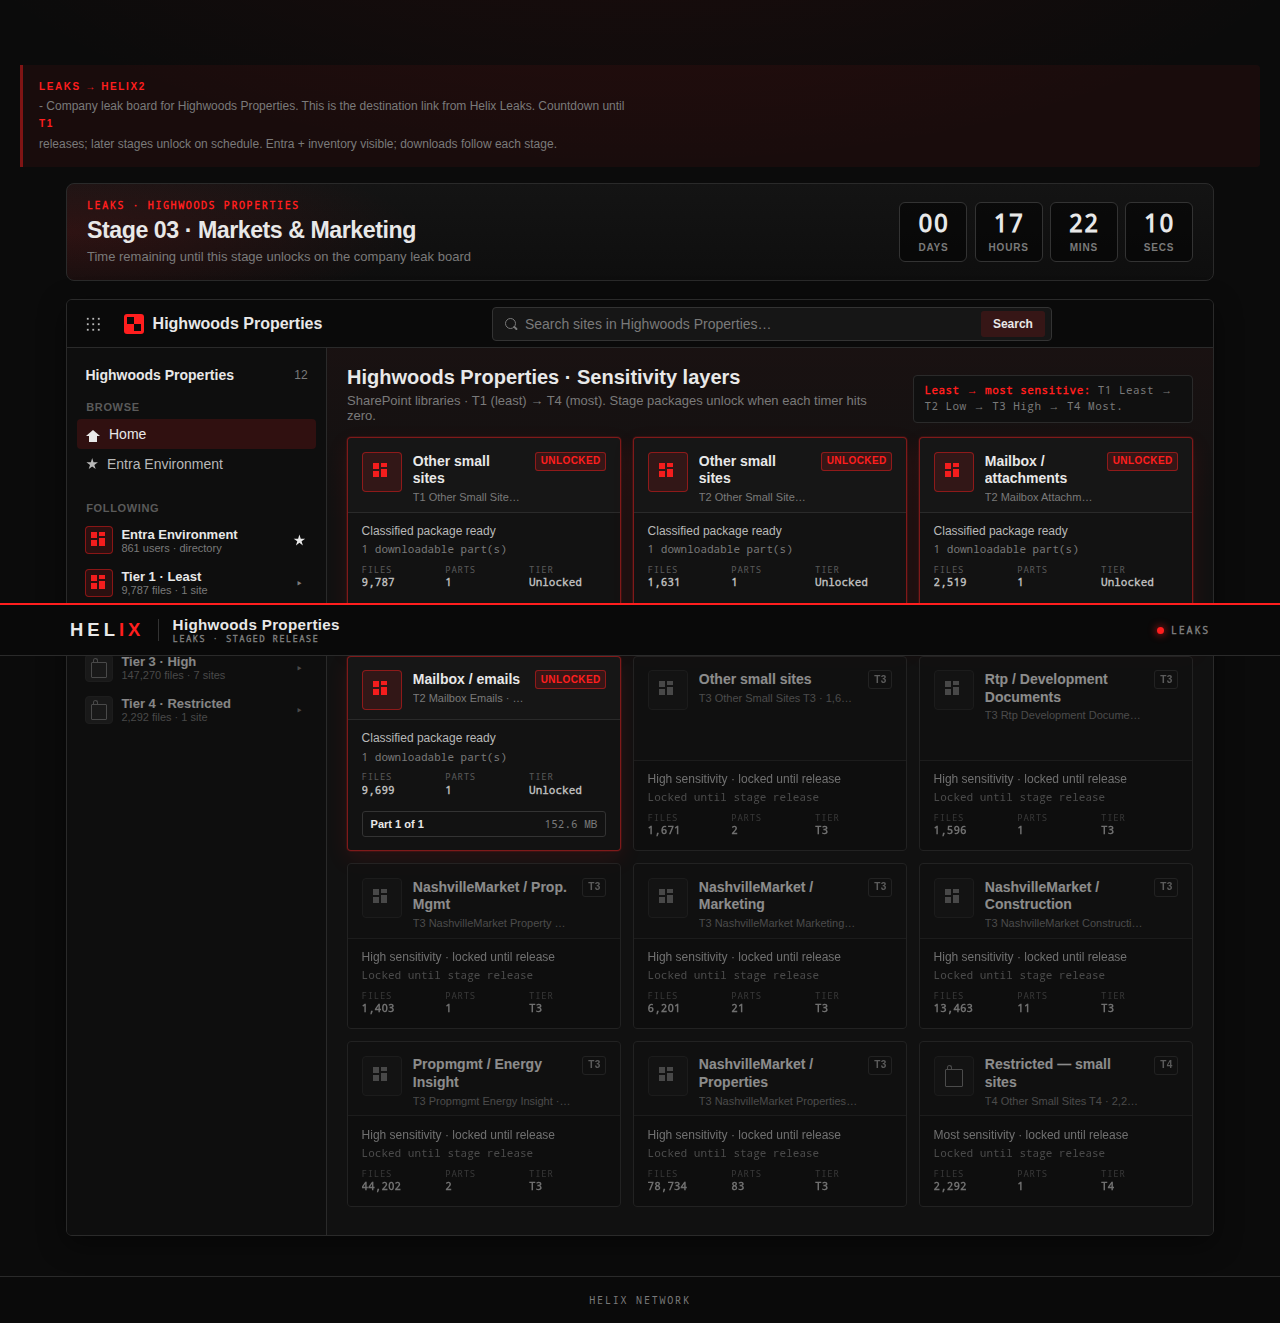Viewport: 1280px width, 1323px height.
Task: Click the Mailbox / emails card icon
Action: coord(381,689)
